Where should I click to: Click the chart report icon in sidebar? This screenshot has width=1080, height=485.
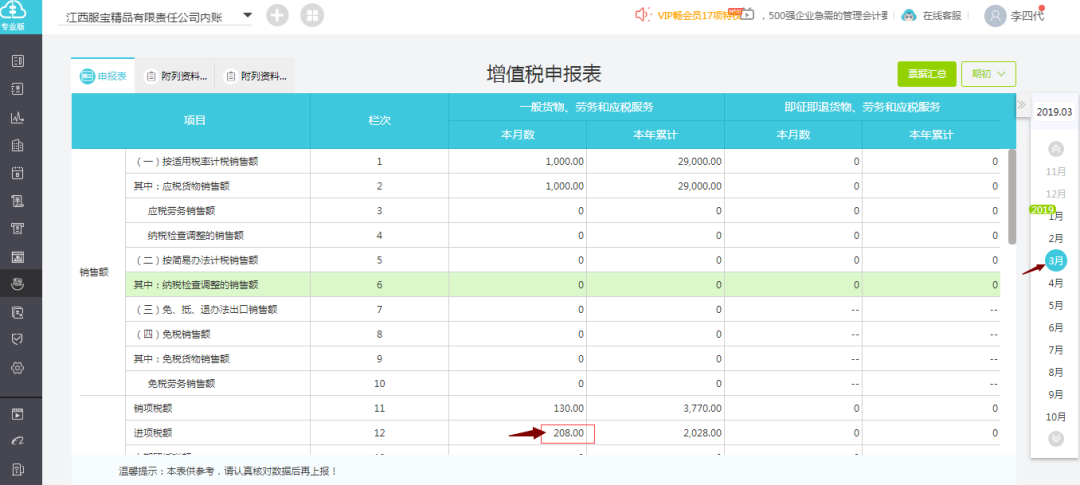coord(18,117)
